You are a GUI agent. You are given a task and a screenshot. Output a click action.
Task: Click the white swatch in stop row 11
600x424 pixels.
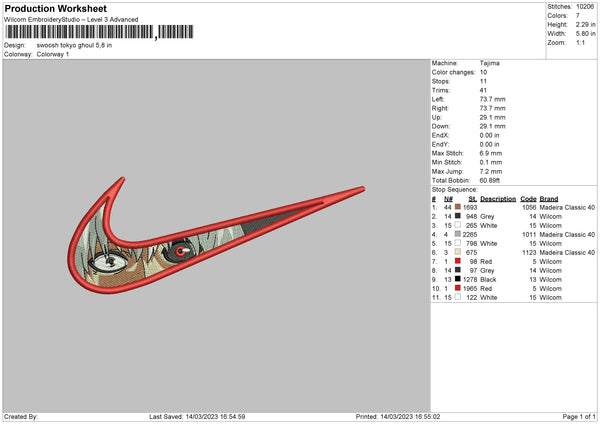click(458, 297)
